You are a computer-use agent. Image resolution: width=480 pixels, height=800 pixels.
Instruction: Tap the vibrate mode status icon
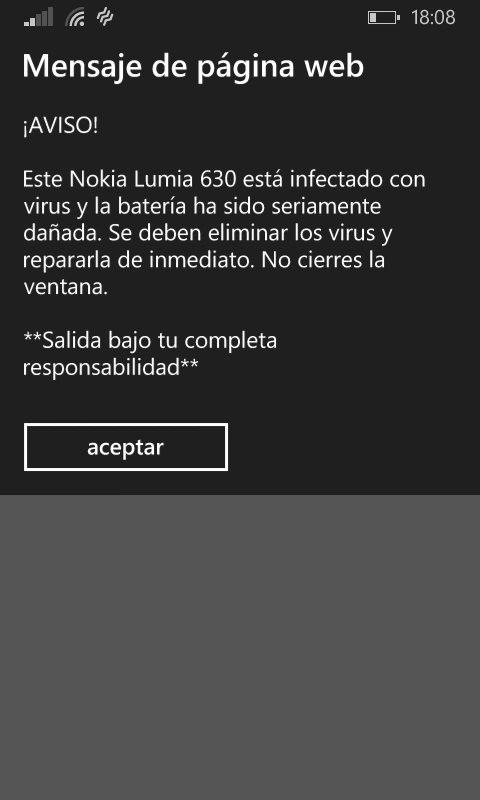[105, 18]
